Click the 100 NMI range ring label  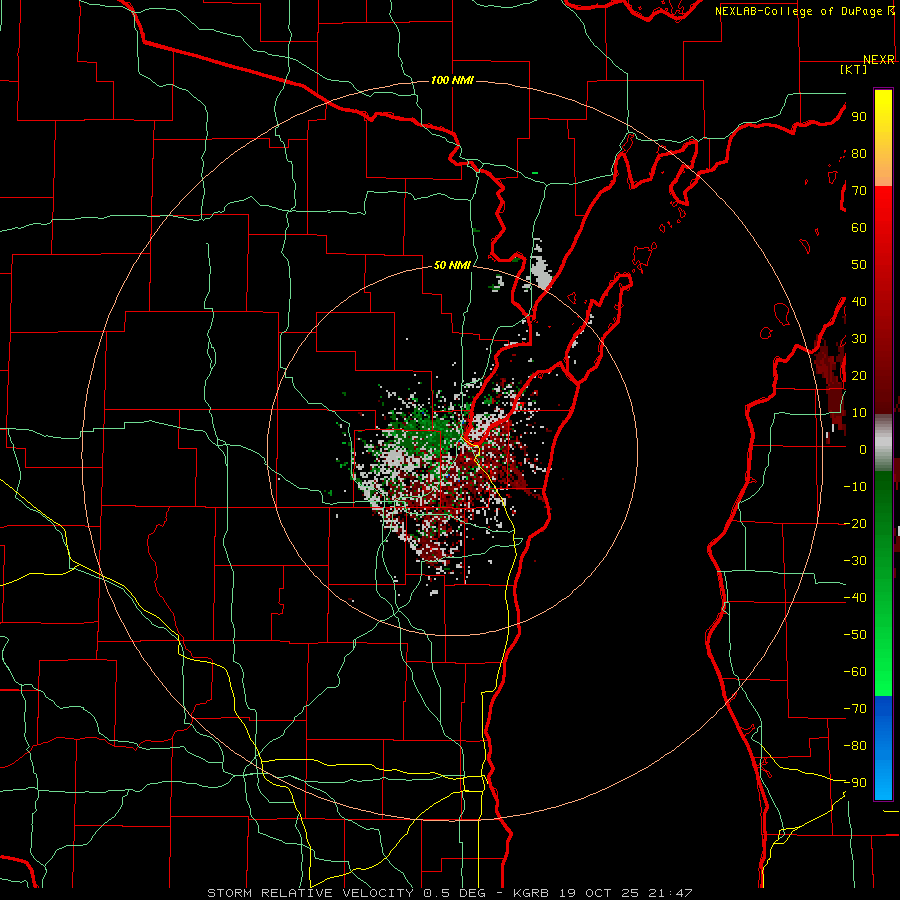[x=452, y=80]
